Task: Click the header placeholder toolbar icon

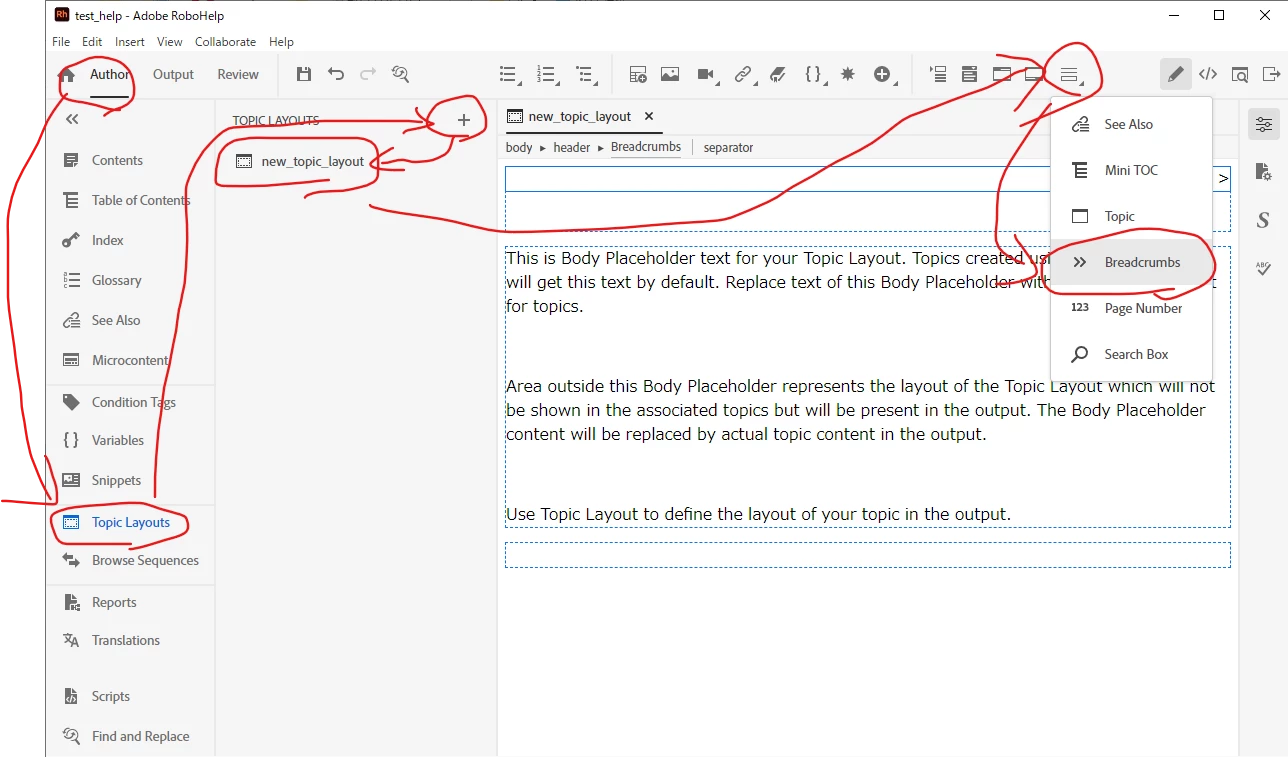Action: 1002,74
